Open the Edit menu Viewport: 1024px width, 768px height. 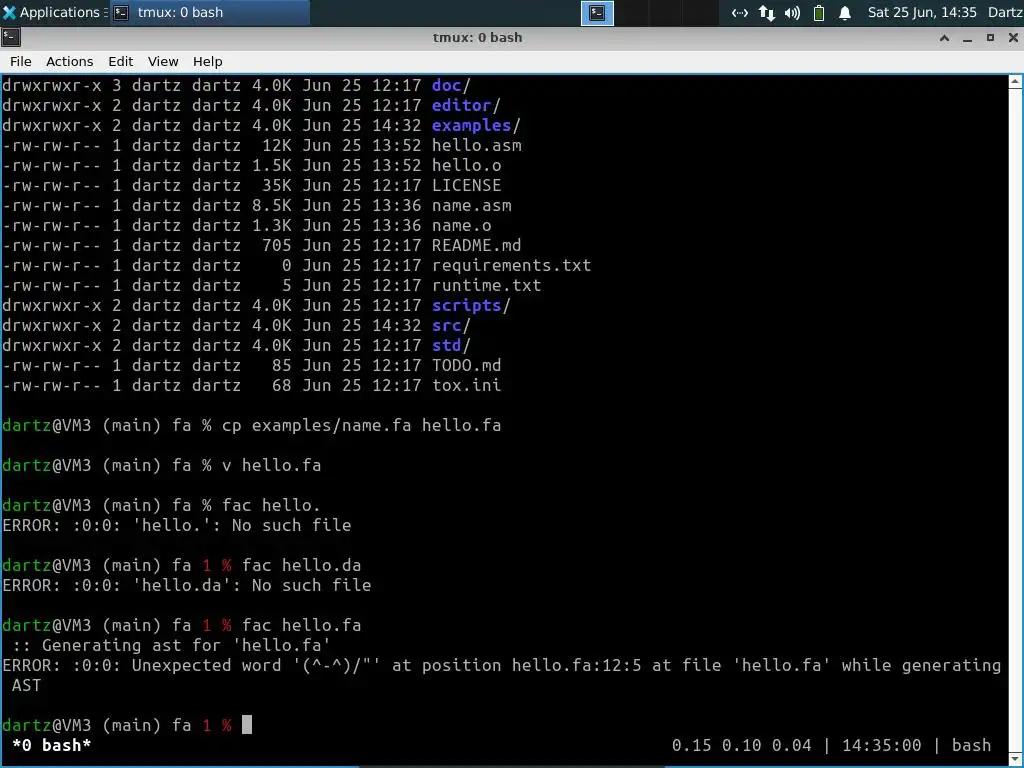click(x=120, y=61)
